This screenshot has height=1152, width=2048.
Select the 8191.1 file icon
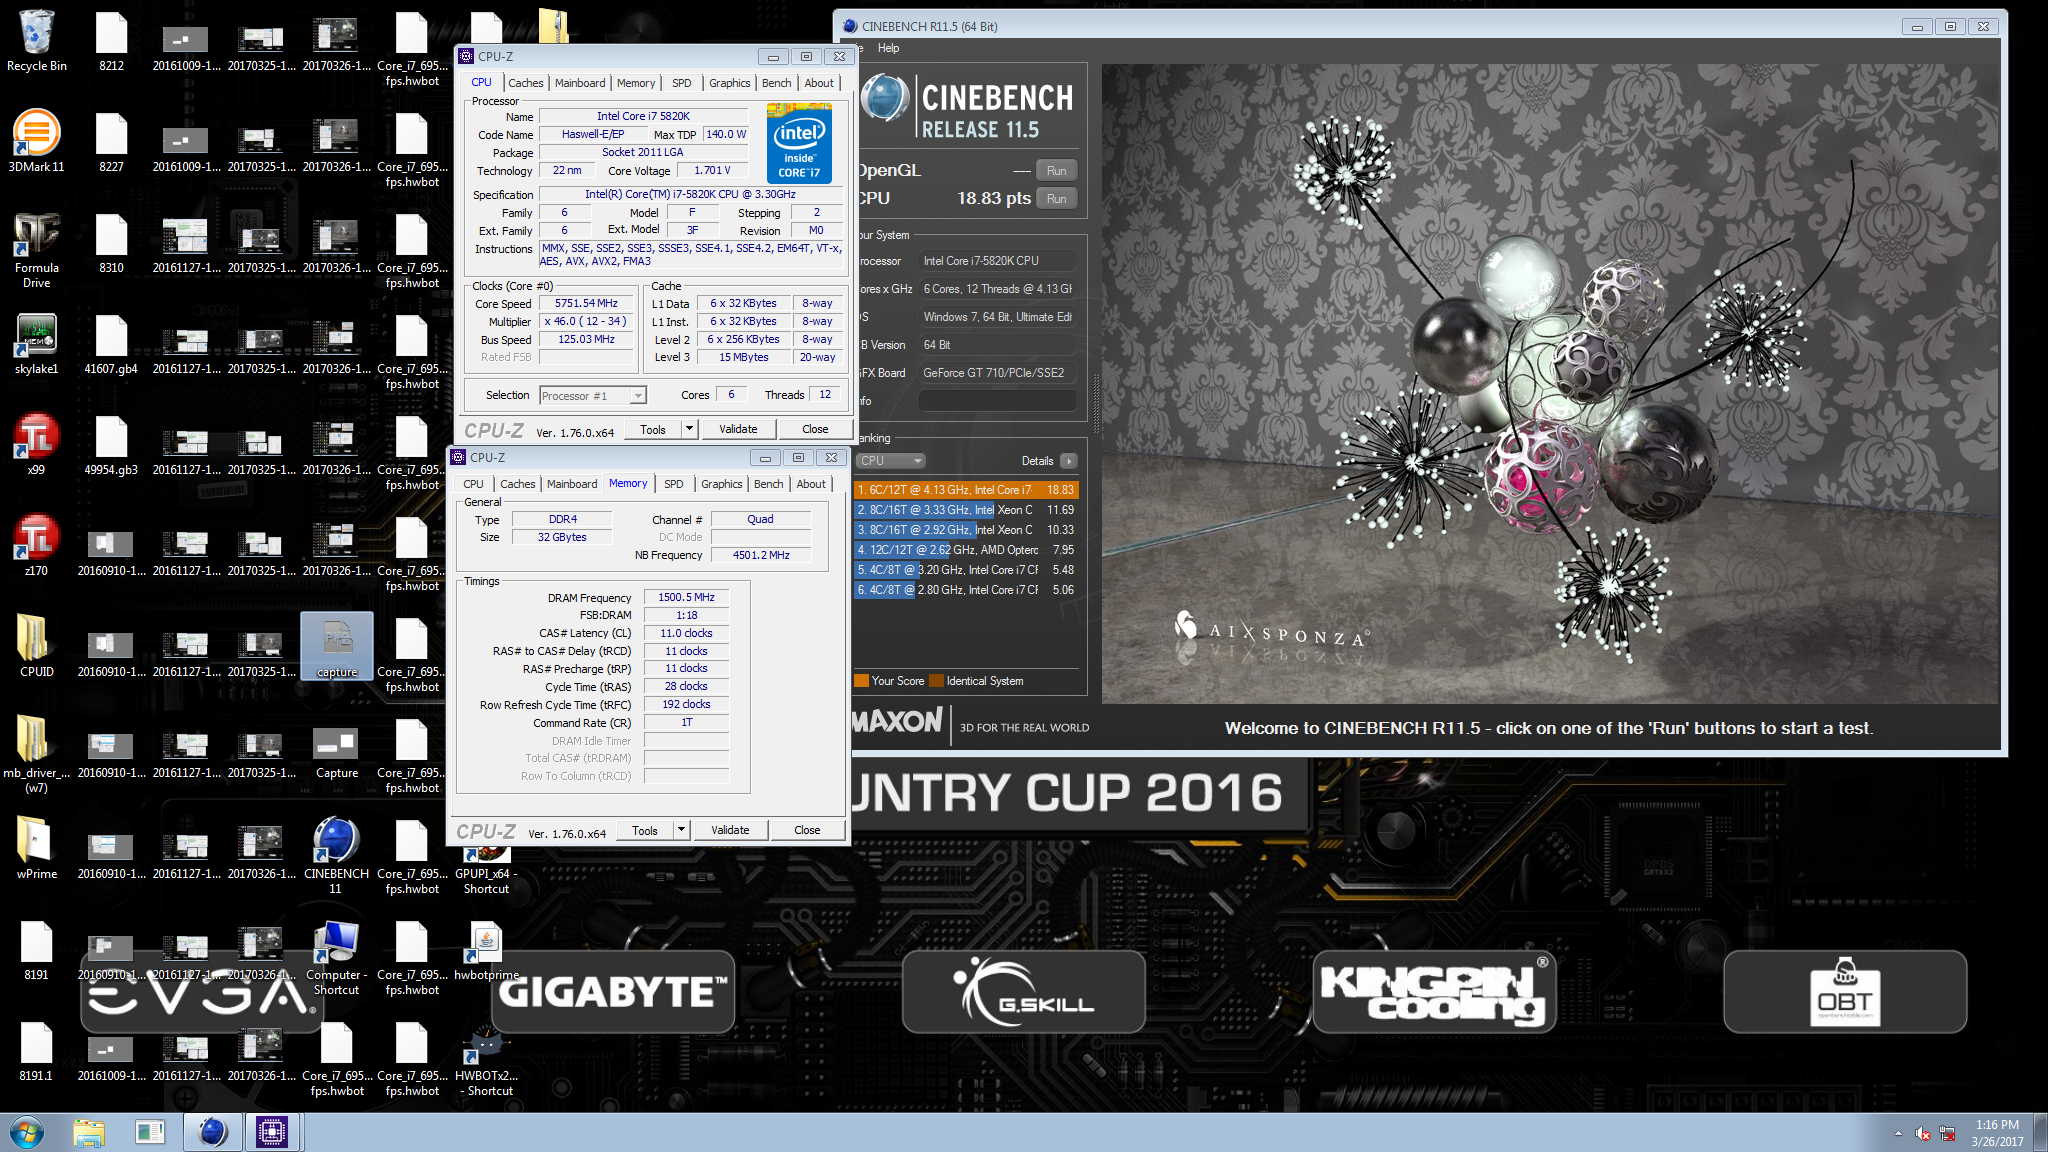point(36,1051)
